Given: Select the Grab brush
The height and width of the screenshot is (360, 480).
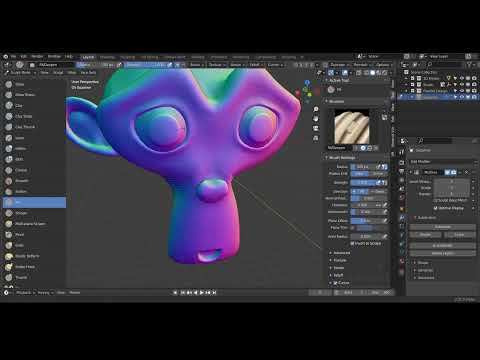Looking at the screenshot, I should pyautogui.click(x=34, y=245).
